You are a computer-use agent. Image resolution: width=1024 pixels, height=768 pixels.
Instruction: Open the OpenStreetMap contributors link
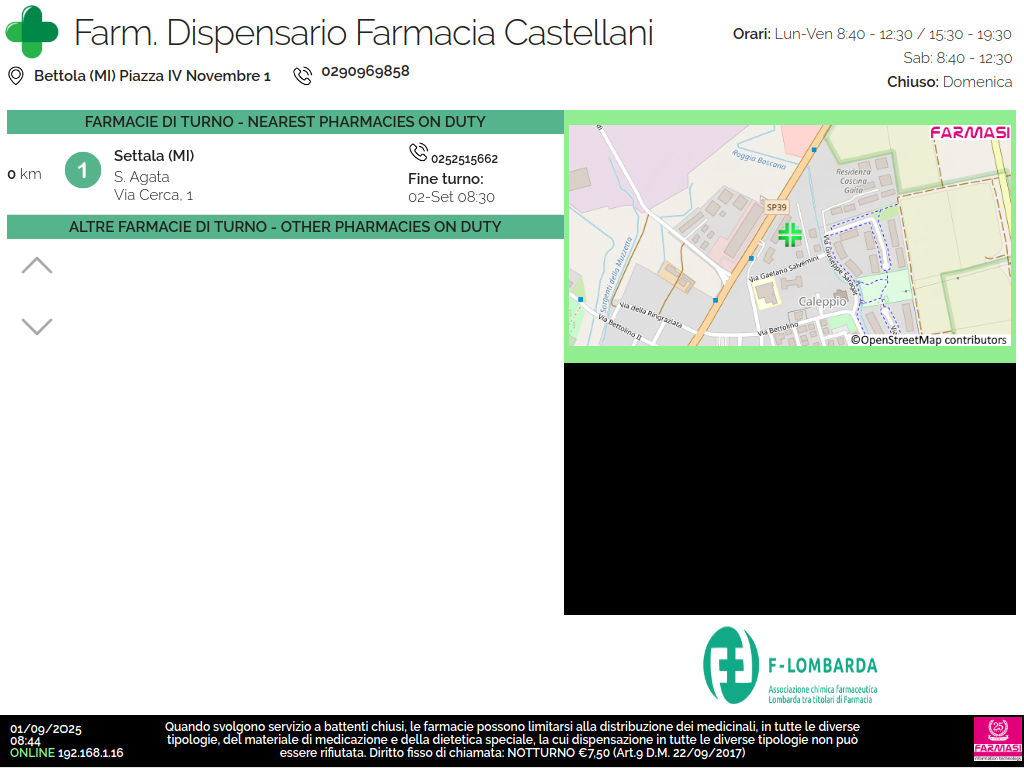pos(929,340)
